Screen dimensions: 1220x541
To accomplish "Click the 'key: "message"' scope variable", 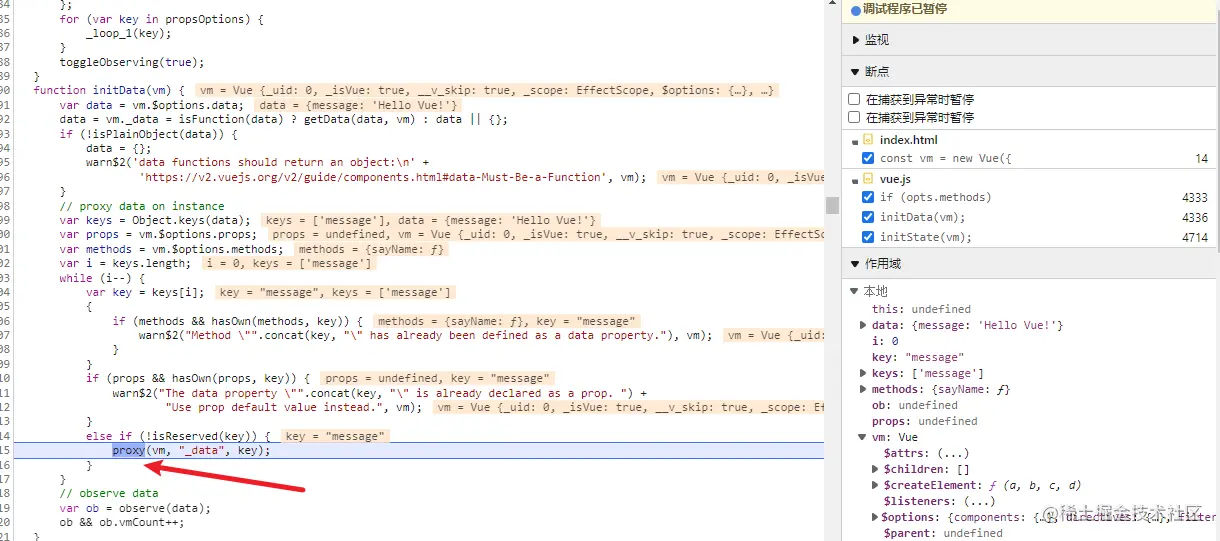I will (918, 357).
